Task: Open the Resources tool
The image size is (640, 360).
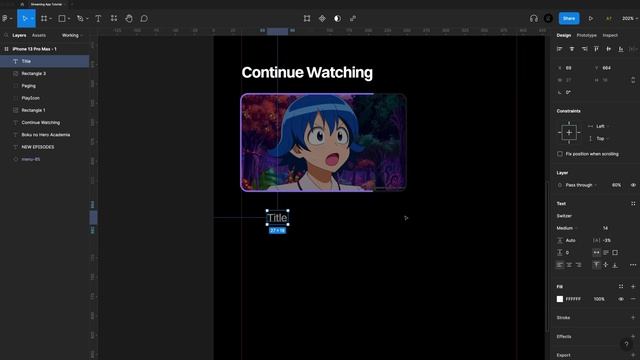Action: (x=114, y=18)
